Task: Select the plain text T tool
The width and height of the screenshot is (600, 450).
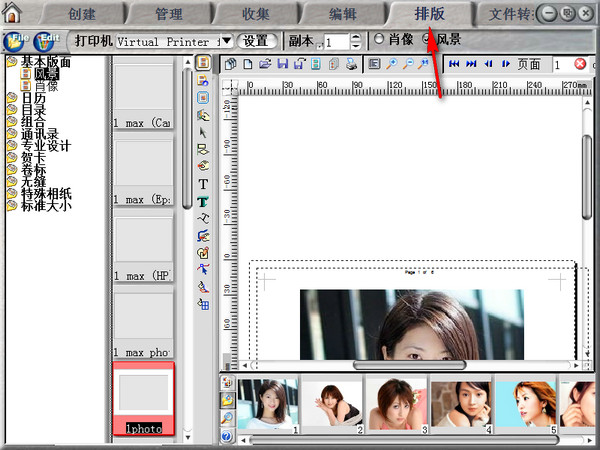Action: (x=203, y=184)
